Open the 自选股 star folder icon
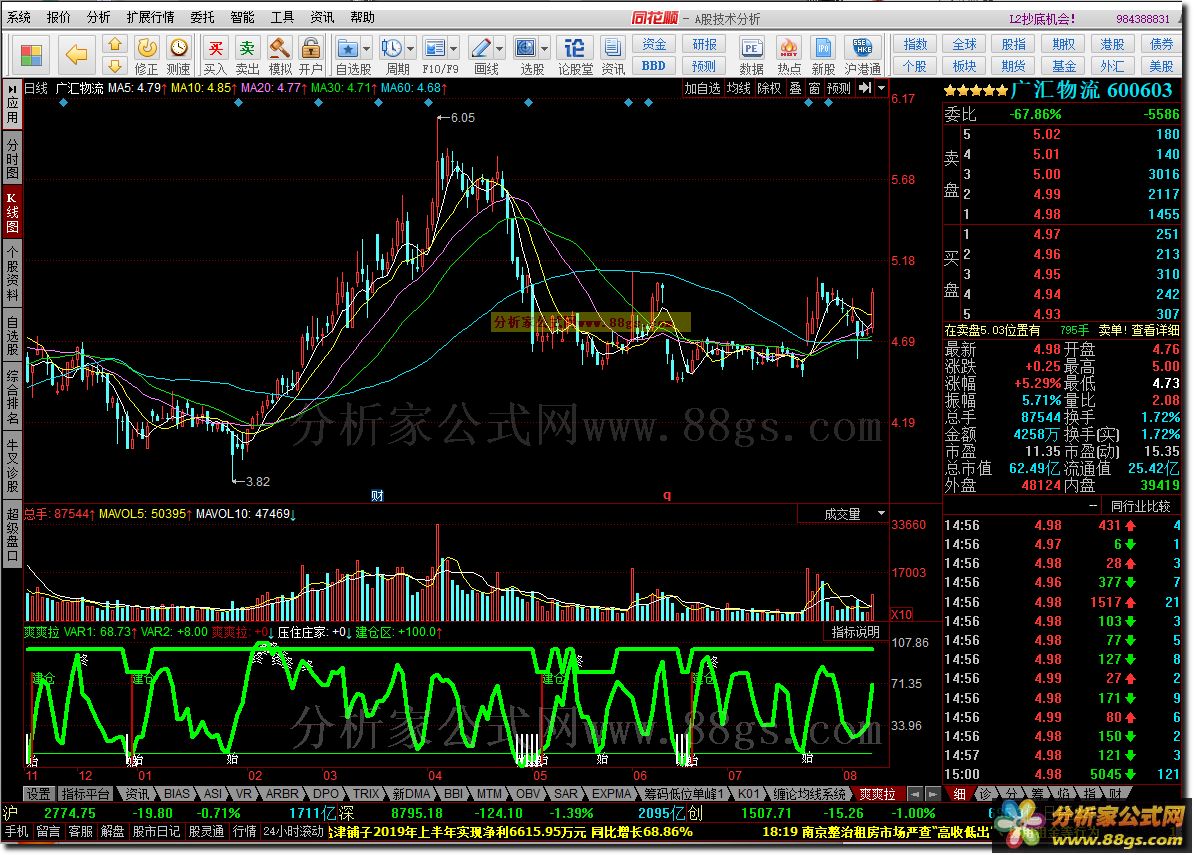 [x=347, y=48]
